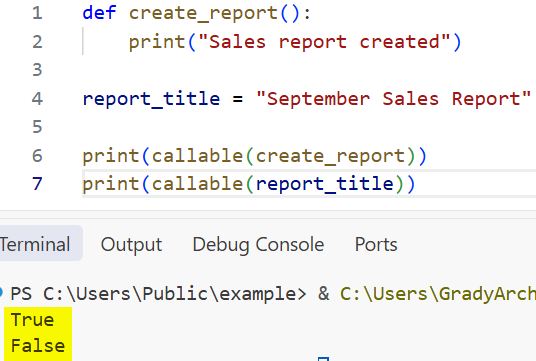
Task: Click the 'True' output in terminal
Action: [x=32, y=320]
